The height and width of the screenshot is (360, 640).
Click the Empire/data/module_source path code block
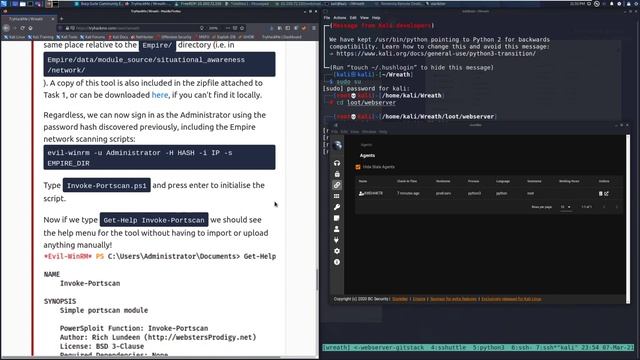pos(159,64)
